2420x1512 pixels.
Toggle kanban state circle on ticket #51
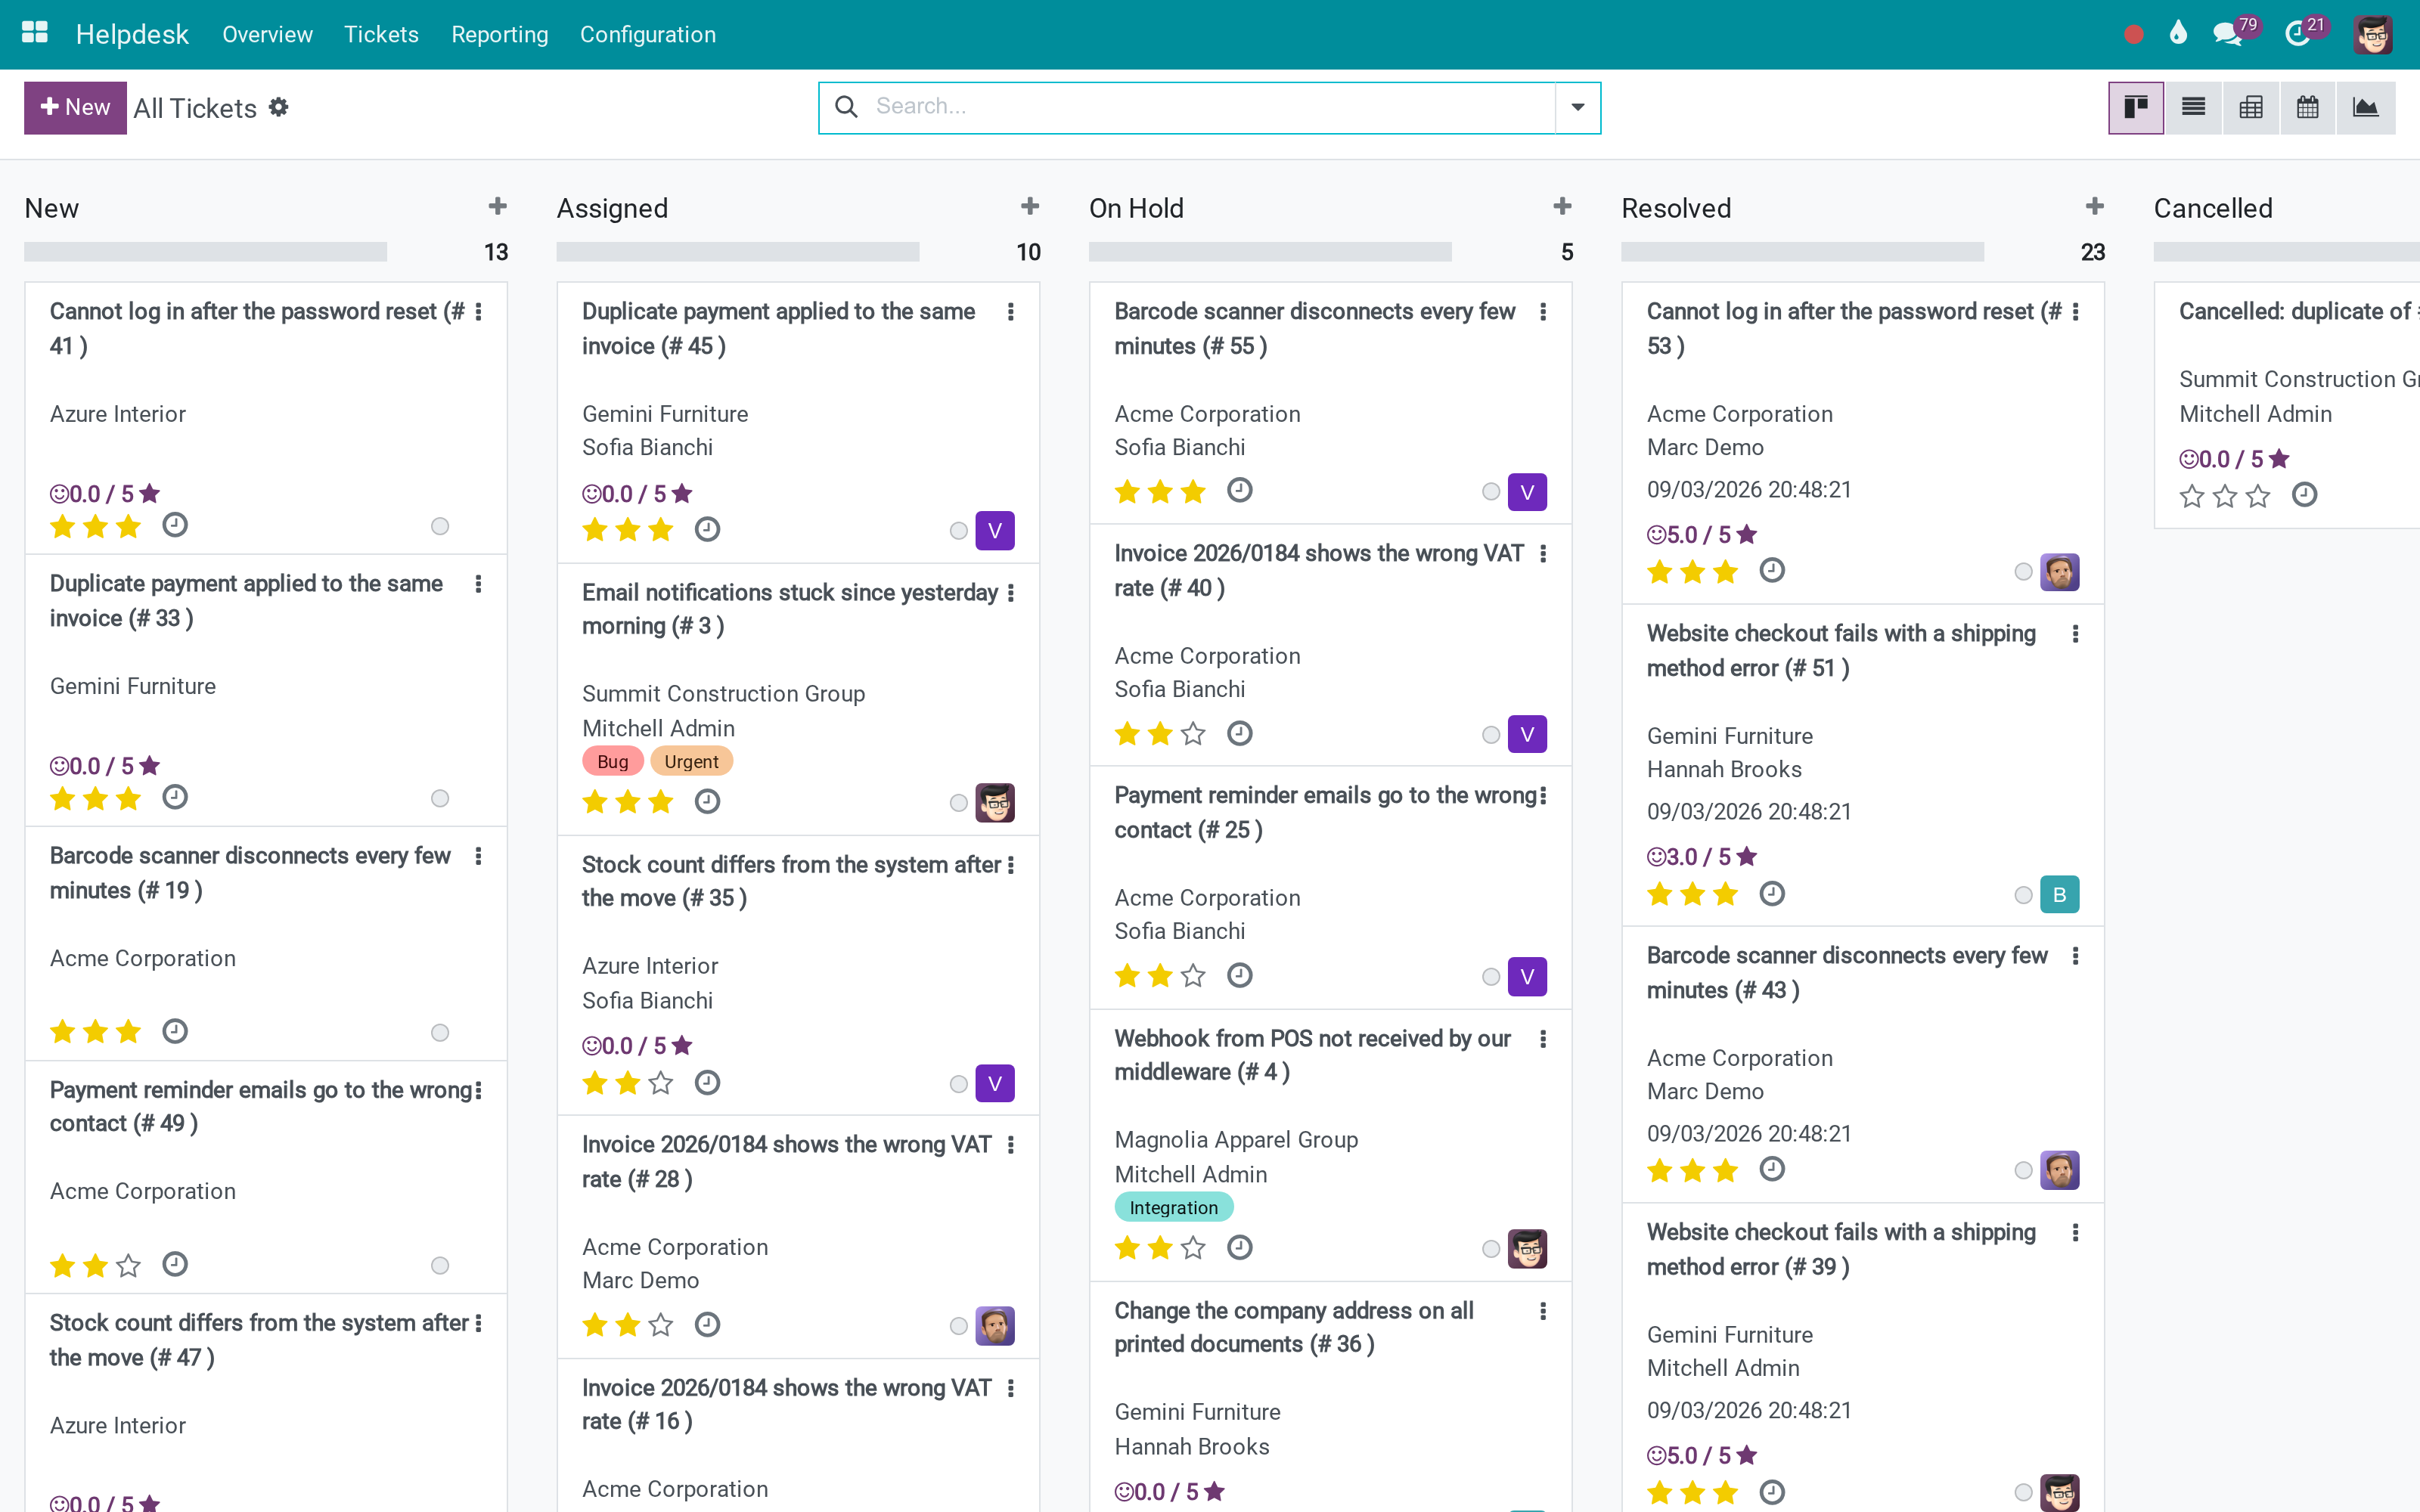pyautogui.click(x=2023, y=894)
